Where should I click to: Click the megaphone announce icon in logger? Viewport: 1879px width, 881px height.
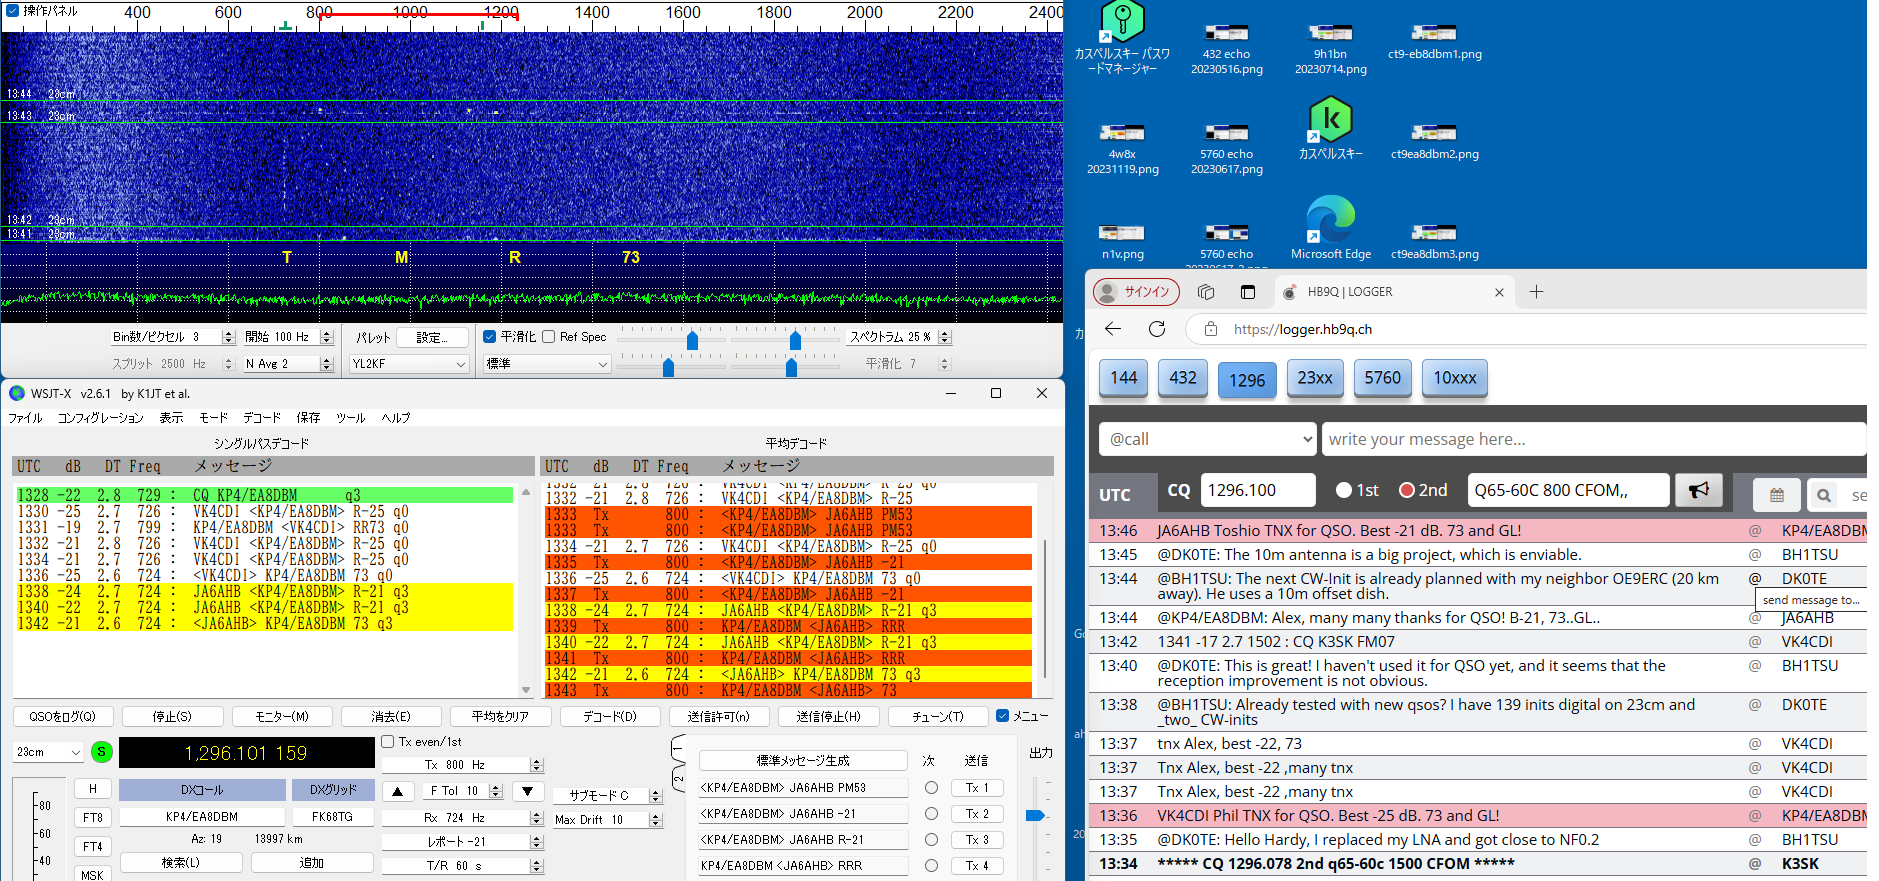click(1698, 490)
